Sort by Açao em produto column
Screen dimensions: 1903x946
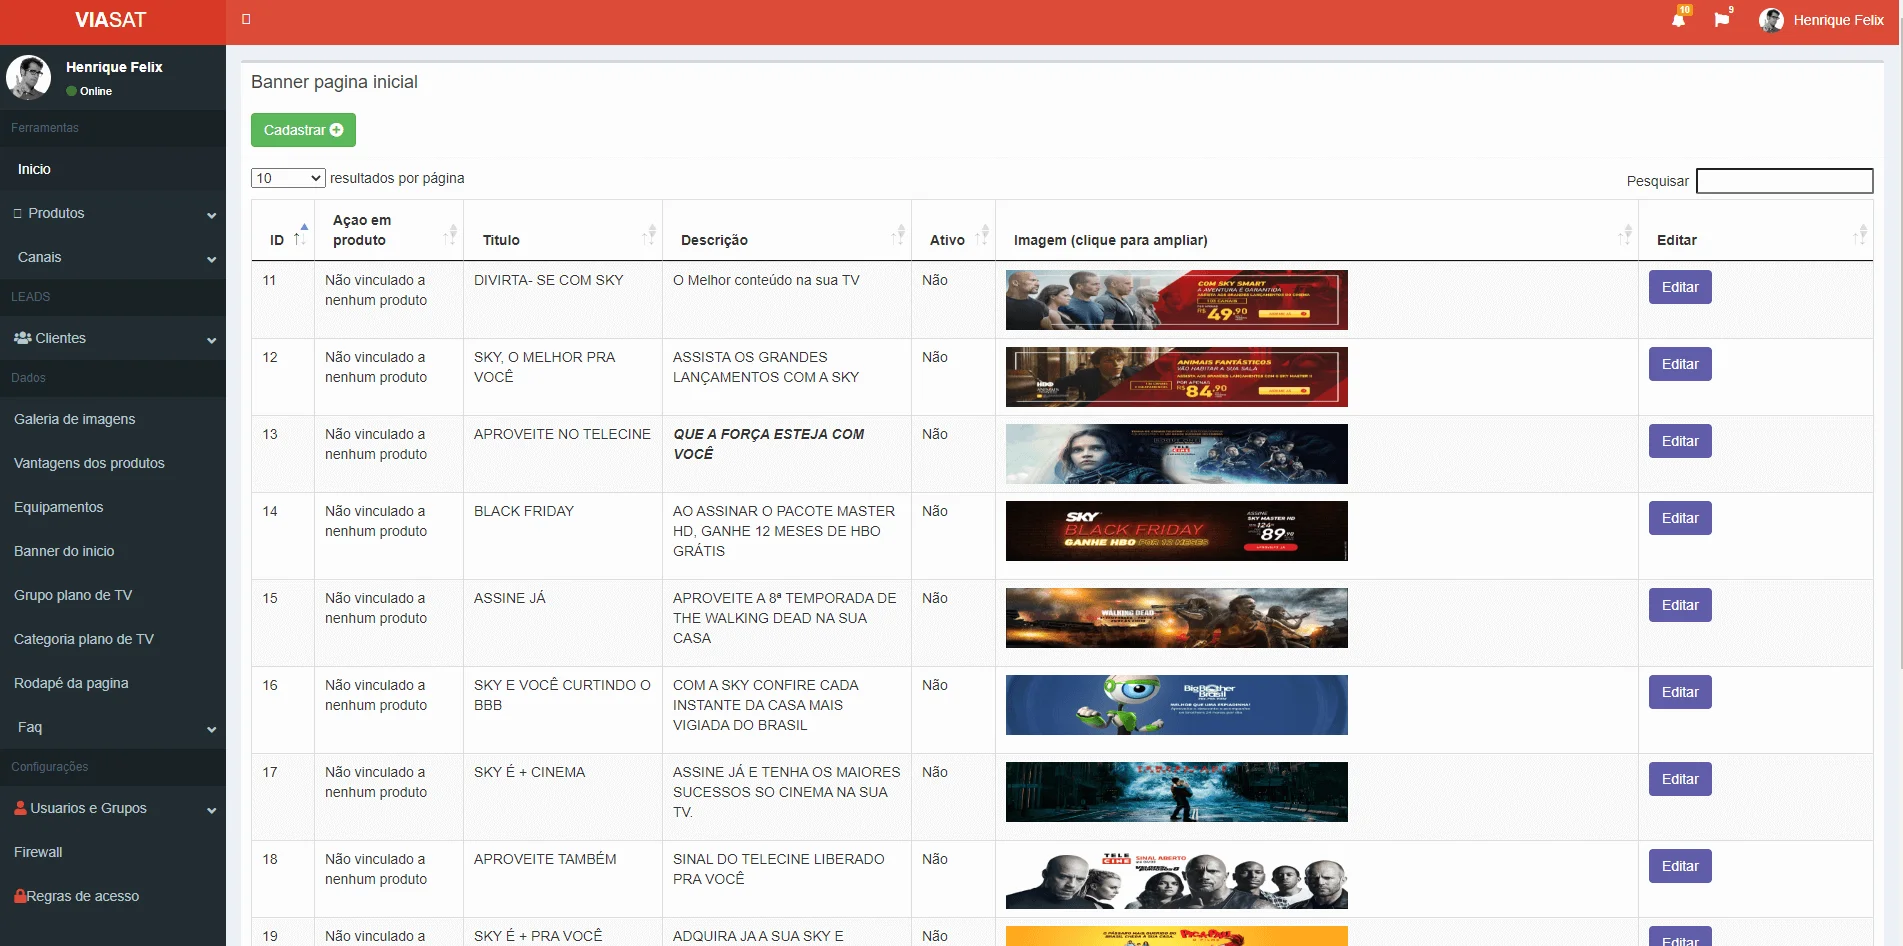(x=450, y=235)
